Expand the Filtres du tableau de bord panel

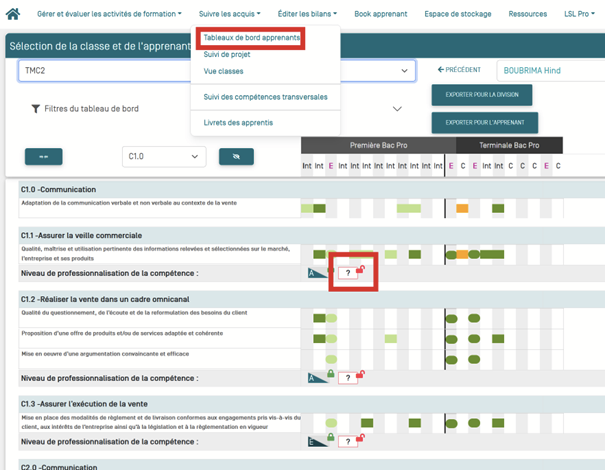(396, 109)
